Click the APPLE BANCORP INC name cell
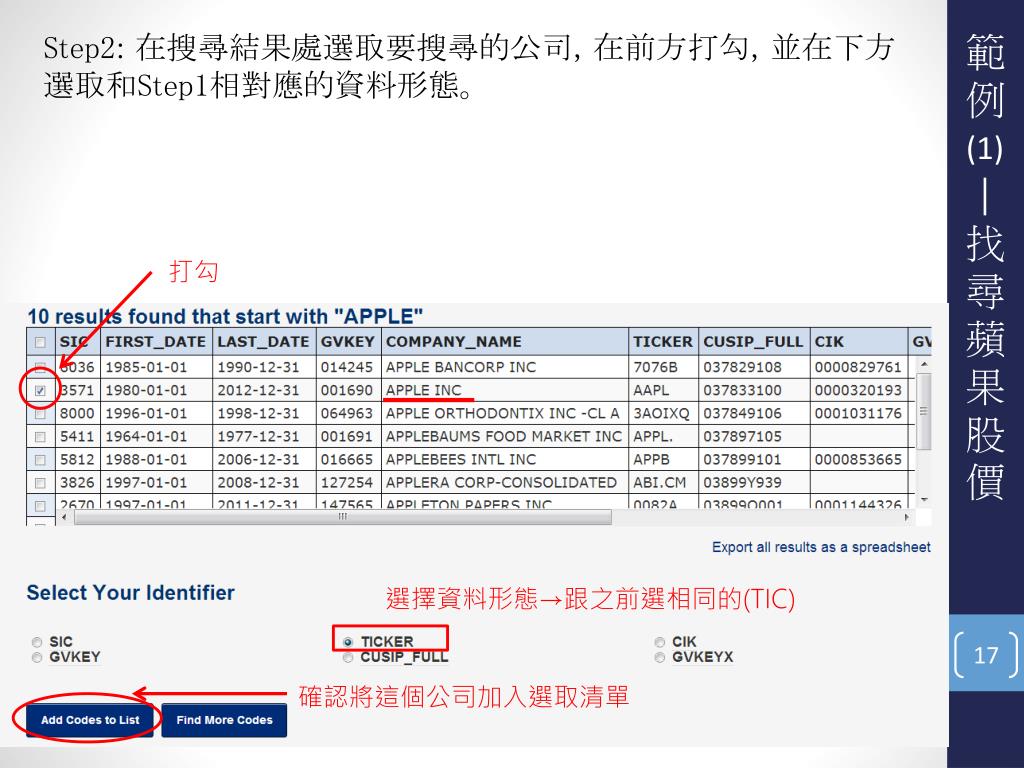The width and height of the screenshot is (1024, 768). pyautogui.click(x=505, y=367)
